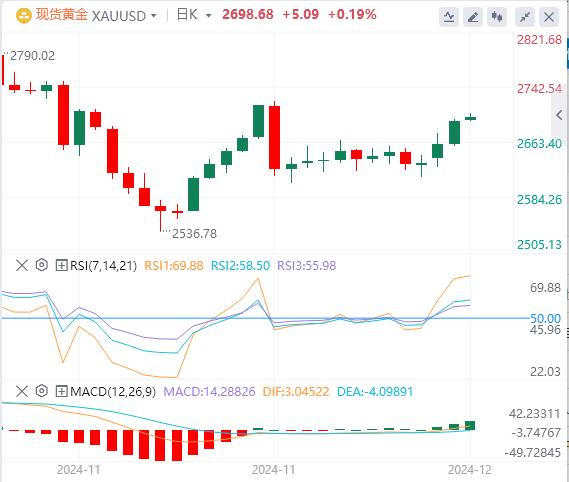Viewport: 569px width, 482px height.
Task: Close the chart with the X icon
Action: click(549, 17)
